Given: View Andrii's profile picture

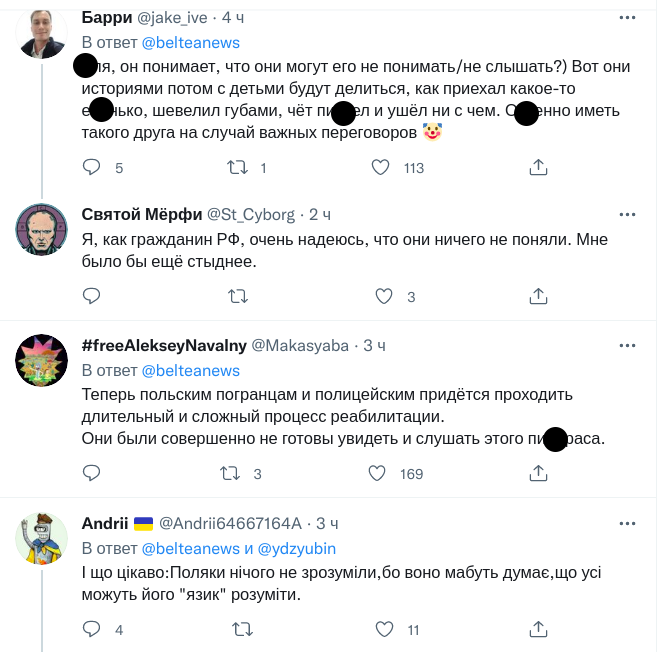Looking at the screenshot, I should tap(41, 537).
